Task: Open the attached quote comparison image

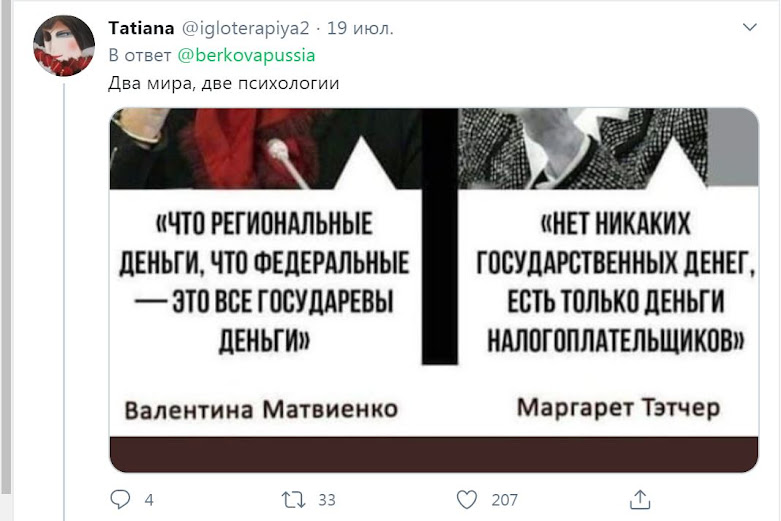Action: tap(434, 290)
